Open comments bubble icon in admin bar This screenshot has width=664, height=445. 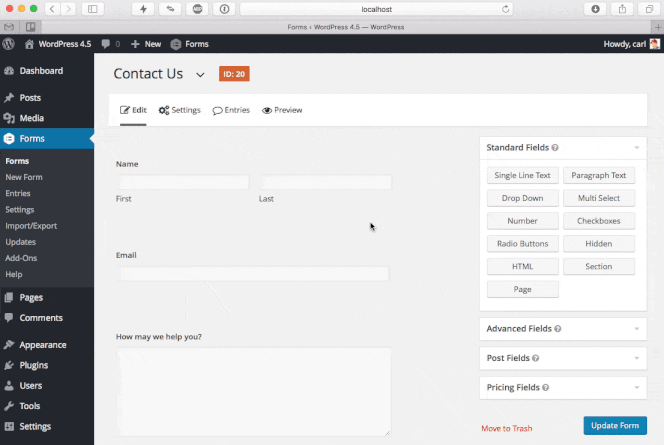click(106, 44)
